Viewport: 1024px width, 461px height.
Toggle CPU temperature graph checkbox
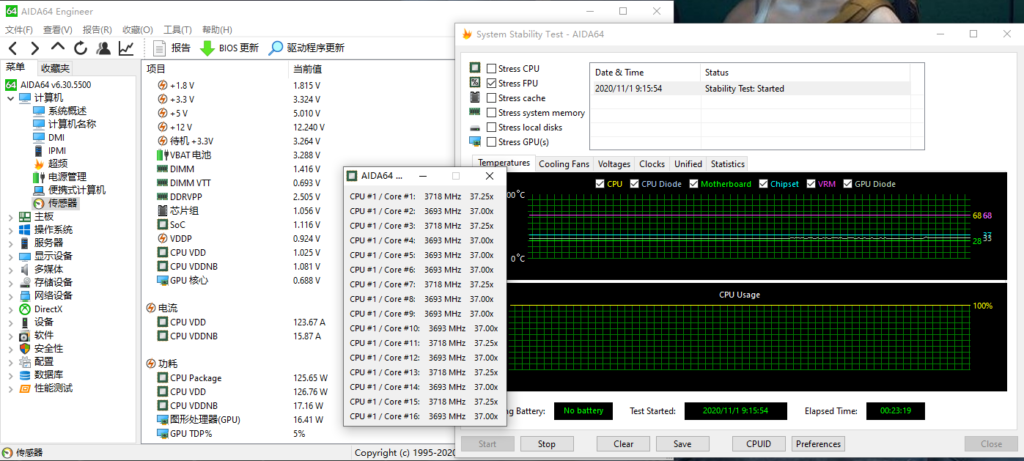point(600,184)
